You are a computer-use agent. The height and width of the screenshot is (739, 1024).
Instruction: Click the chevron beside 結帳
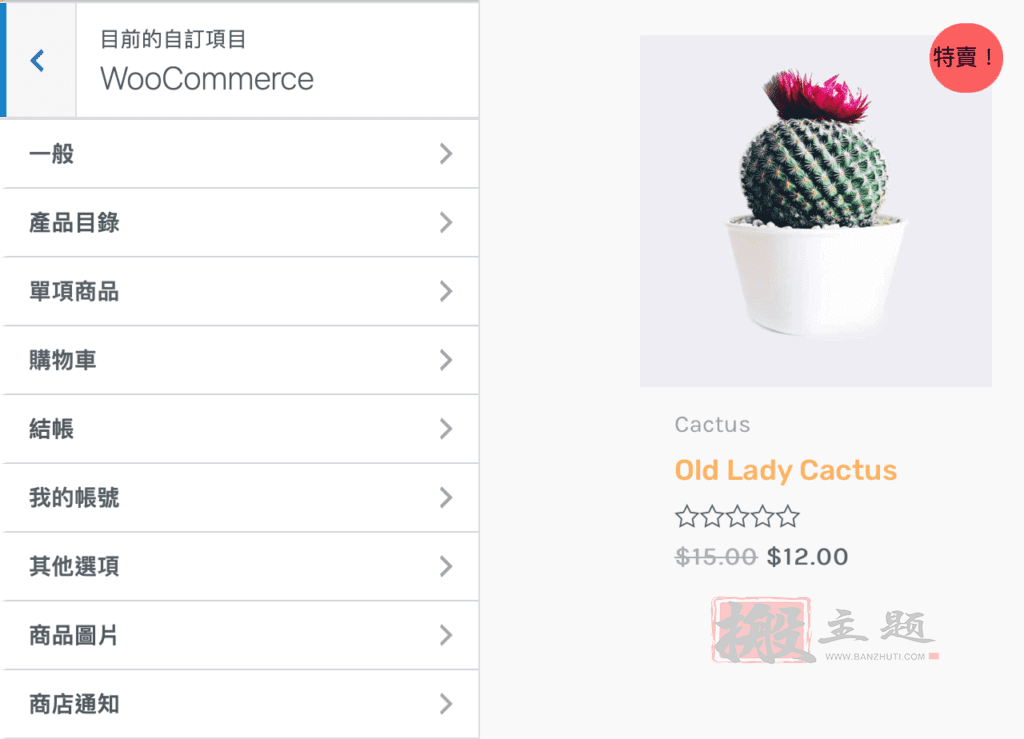coord(446,429)
